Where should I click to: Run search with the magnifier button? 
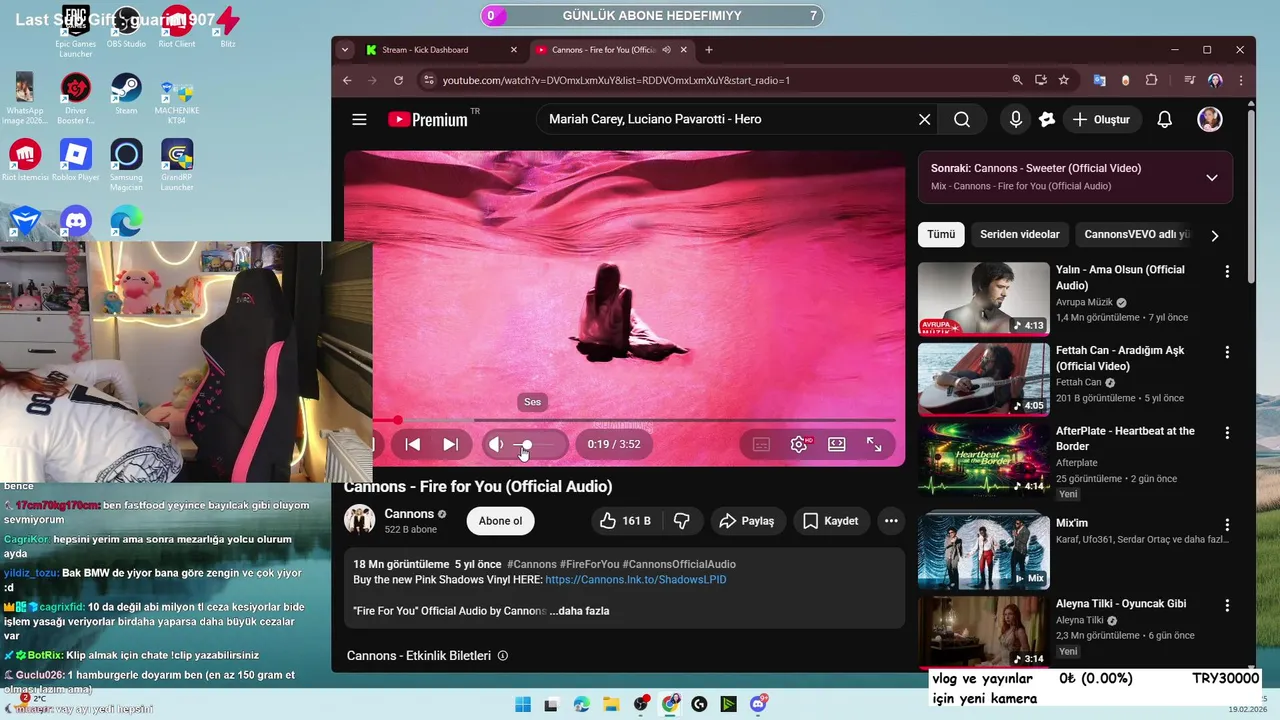(962, 120)
